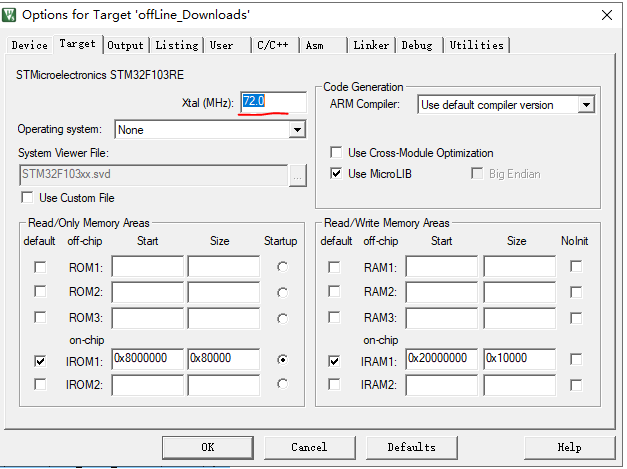Enable the Use Custom File checkbox

pos(28,198)
